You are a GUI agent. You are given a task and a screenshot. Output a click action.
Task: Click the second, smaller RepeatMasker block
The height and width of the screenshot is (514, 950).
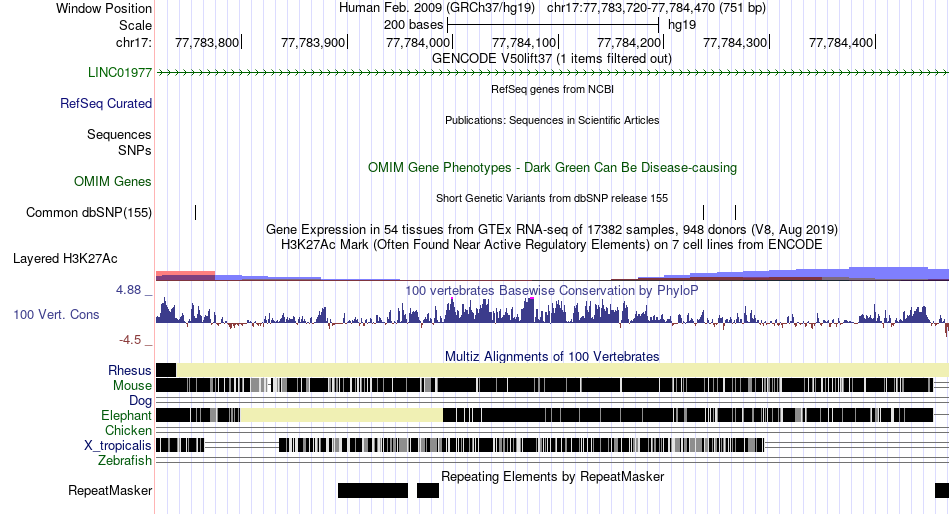point(428,490)
